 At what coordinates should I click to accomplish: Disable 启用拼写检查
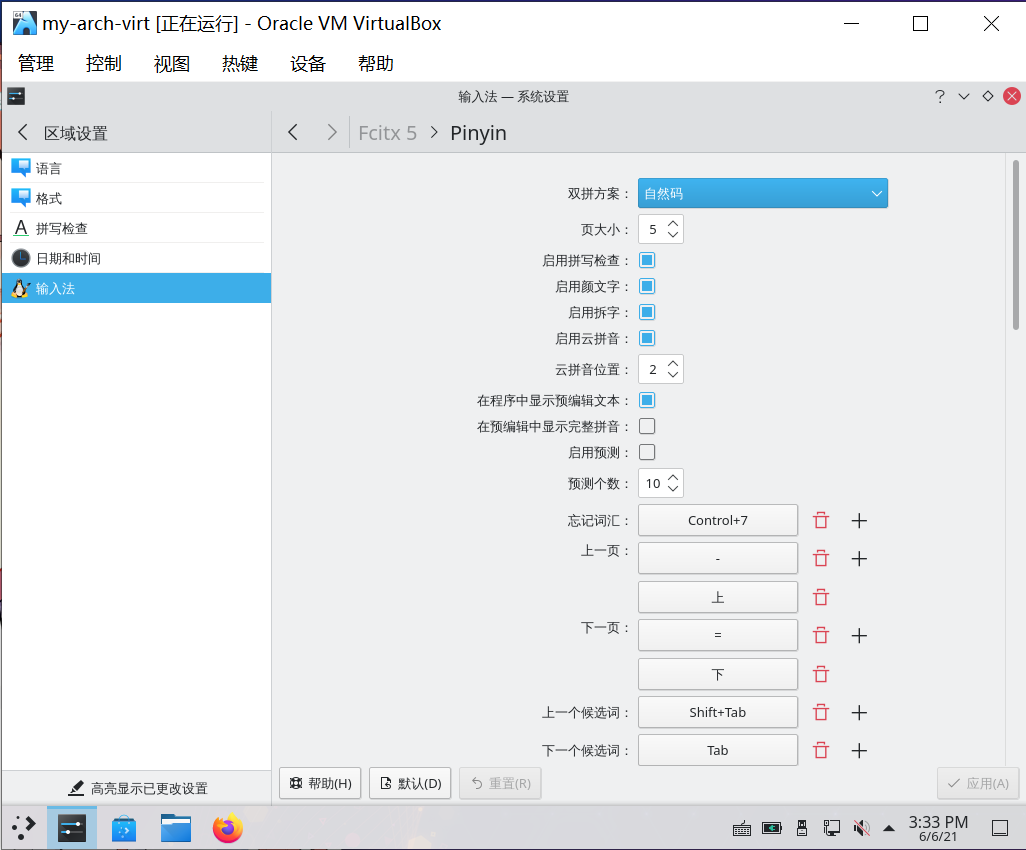tap(646, 260)
